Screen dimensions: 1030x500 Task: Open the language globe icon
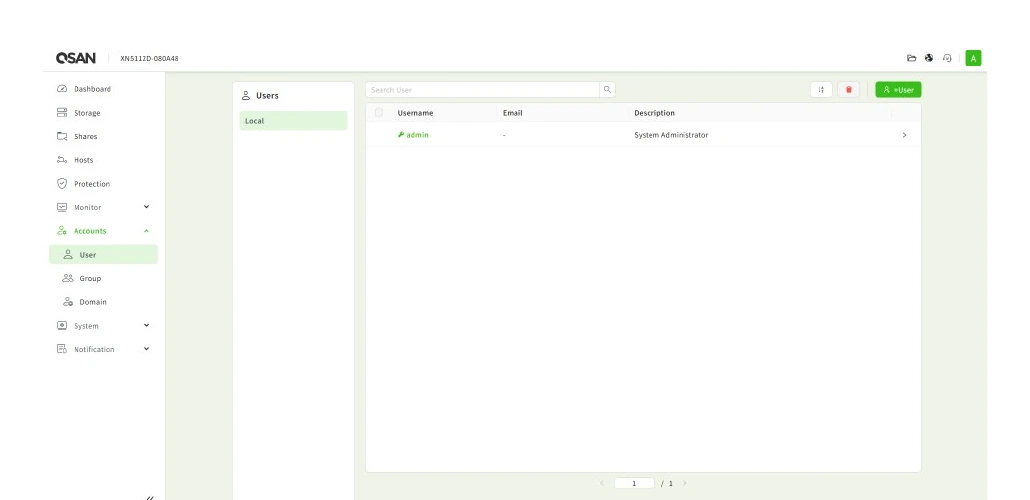[x=929, y=58]
